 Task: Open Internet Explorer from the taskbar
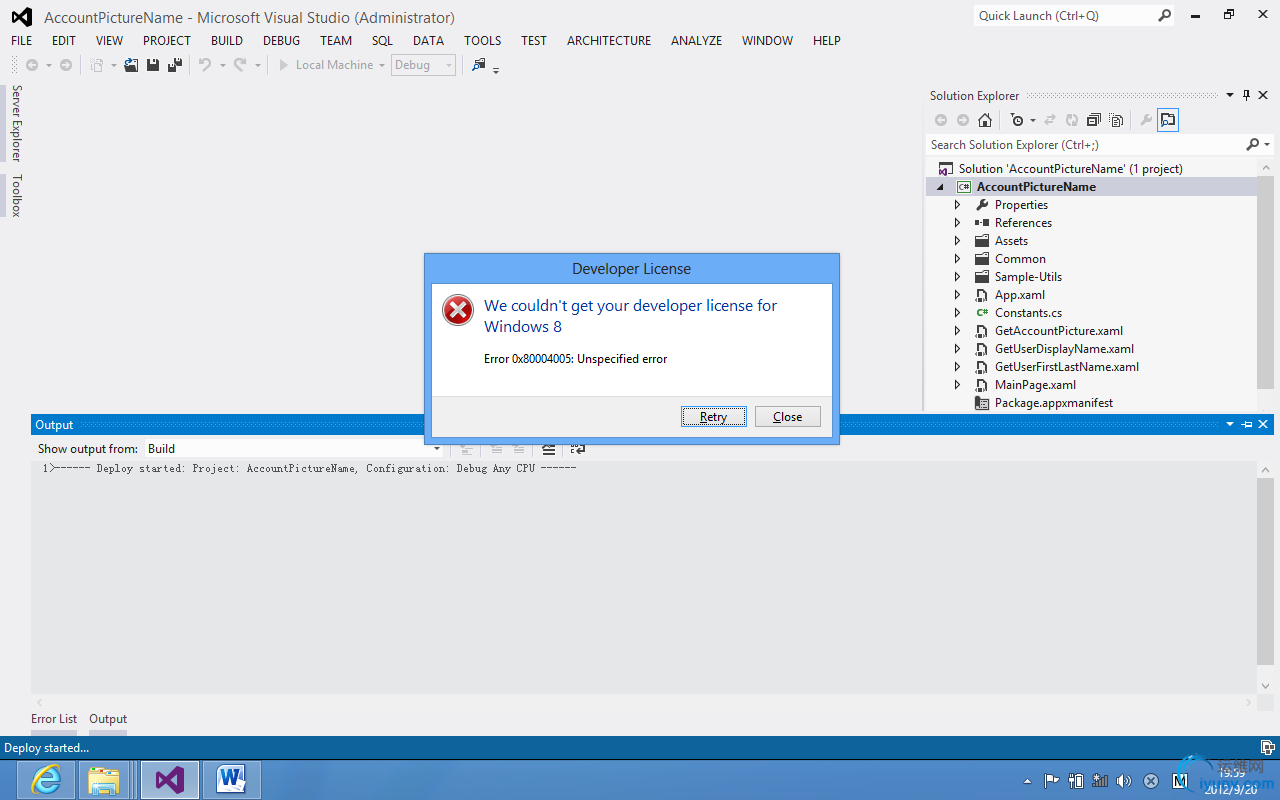coord(46,779)
